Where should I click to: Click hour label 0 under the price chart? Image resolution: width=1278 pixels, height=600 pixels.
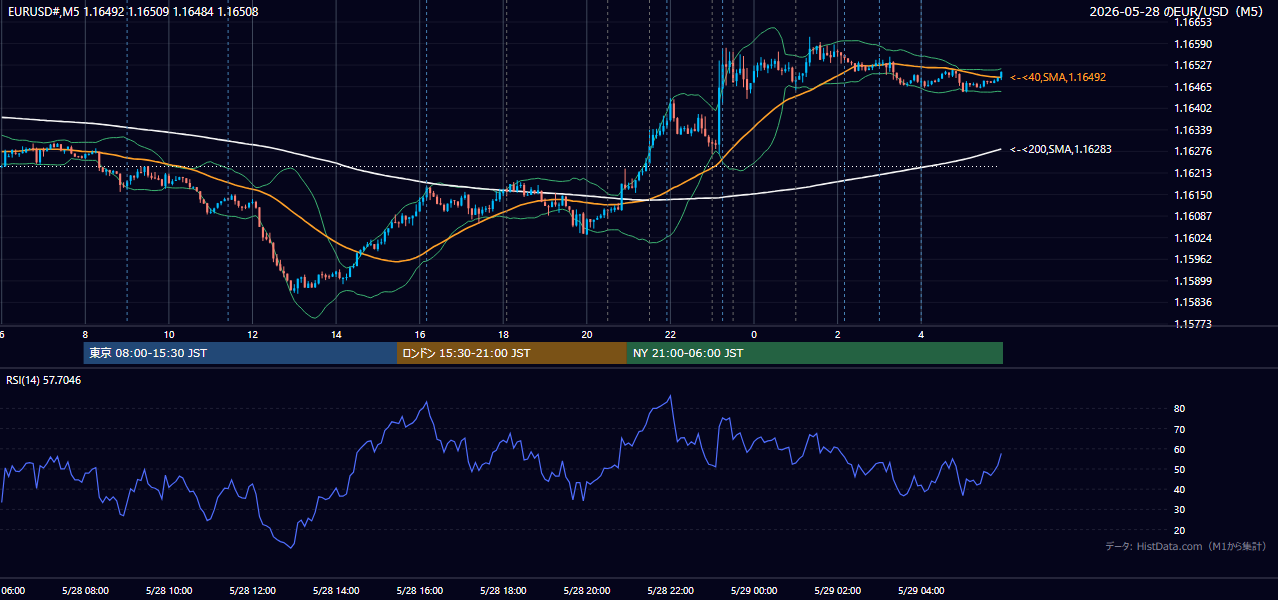coord(754,334)
